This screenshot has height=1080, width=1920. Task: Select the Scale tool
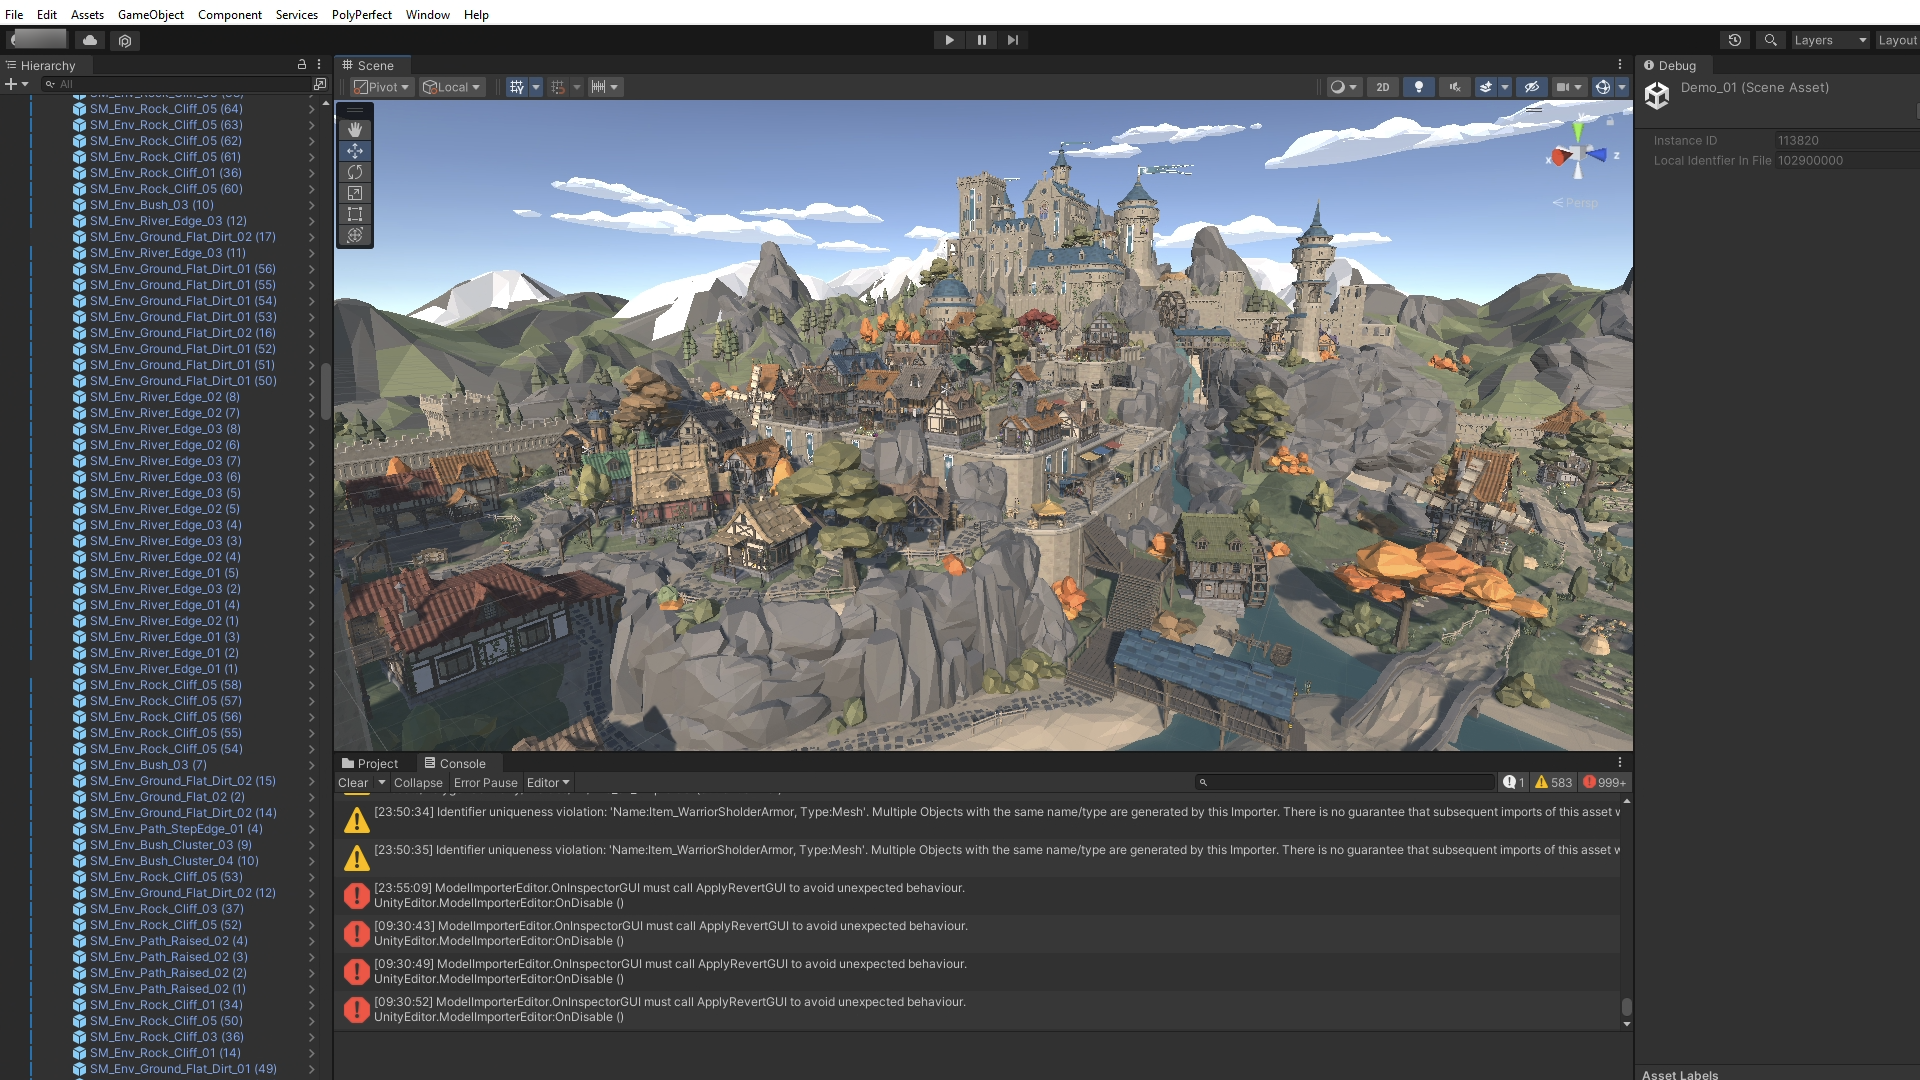tap(354, 193)
